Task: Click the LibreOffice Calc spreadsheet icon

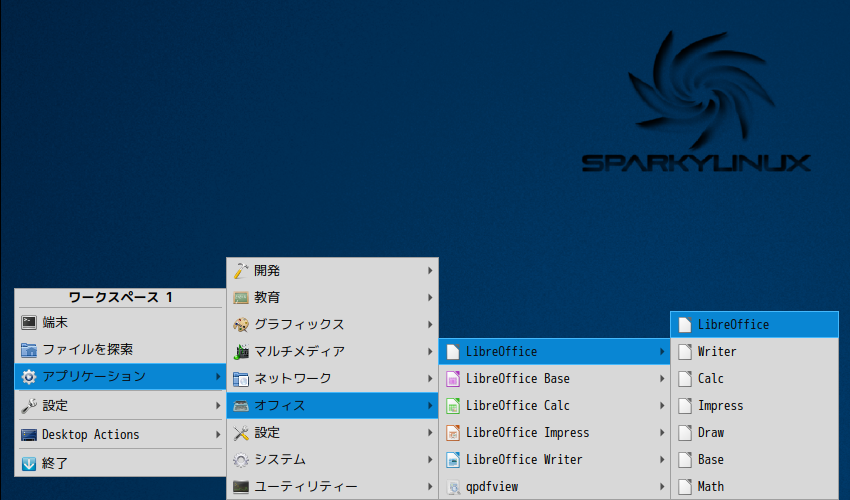Action: coord(453,406)
